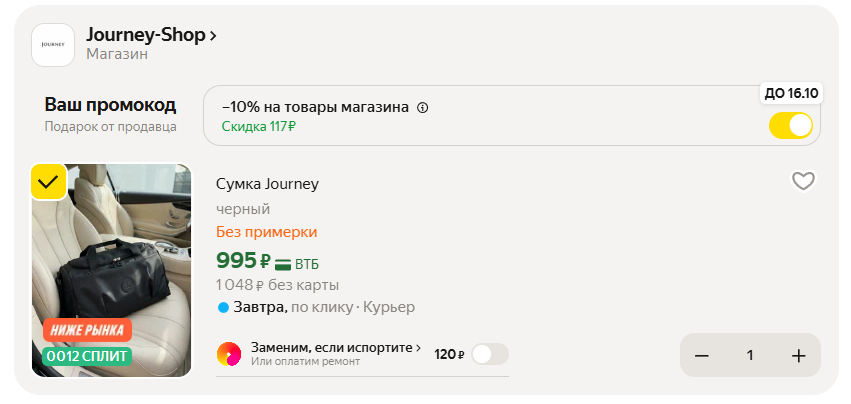Click the 'Ниже рынка' badge on photo

click(87, 330)
